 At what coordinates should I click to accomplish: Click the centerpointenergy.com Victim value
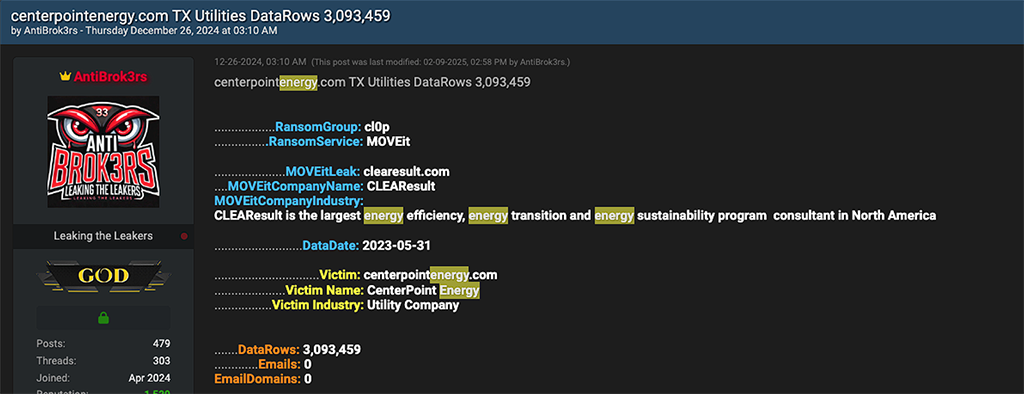[x=430, y=274]
